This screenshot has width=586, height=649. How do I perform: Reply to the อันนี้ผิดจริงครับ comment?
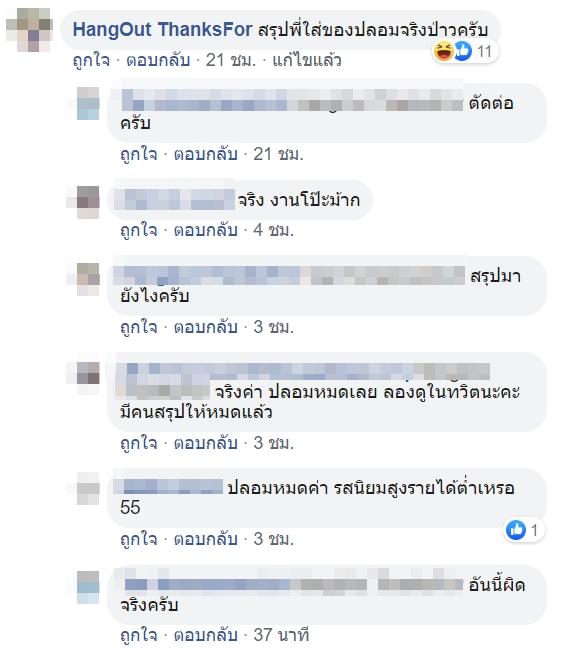(x=206, y=635)
